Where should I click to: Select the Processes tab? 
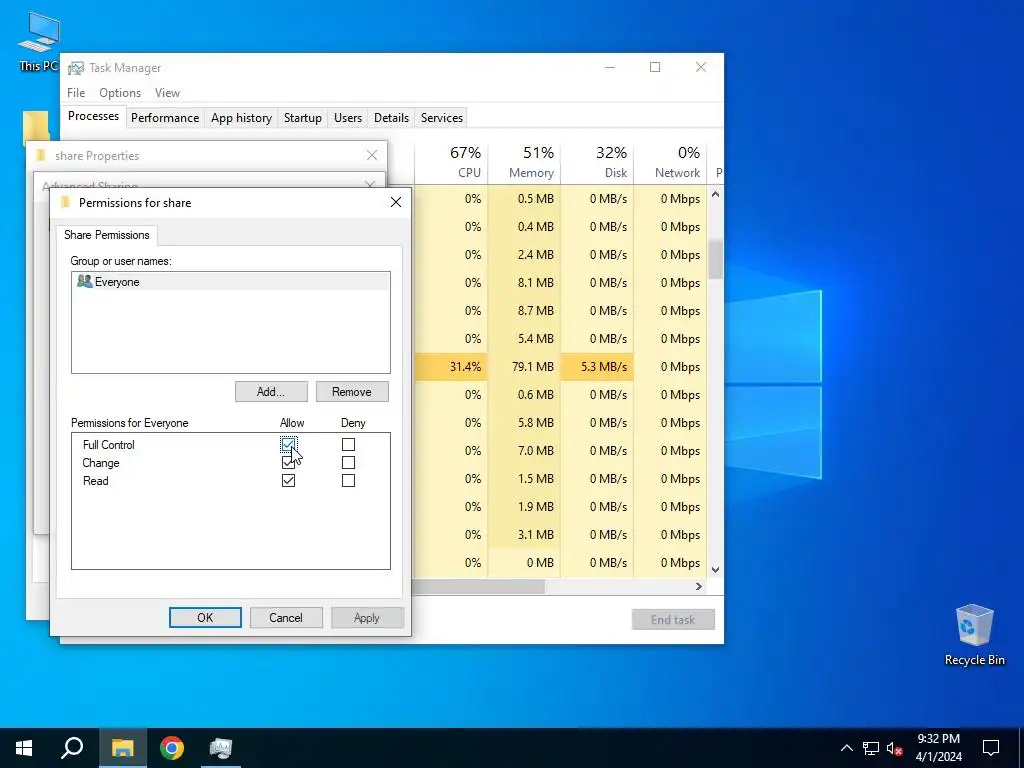click(x=93, y=116)
